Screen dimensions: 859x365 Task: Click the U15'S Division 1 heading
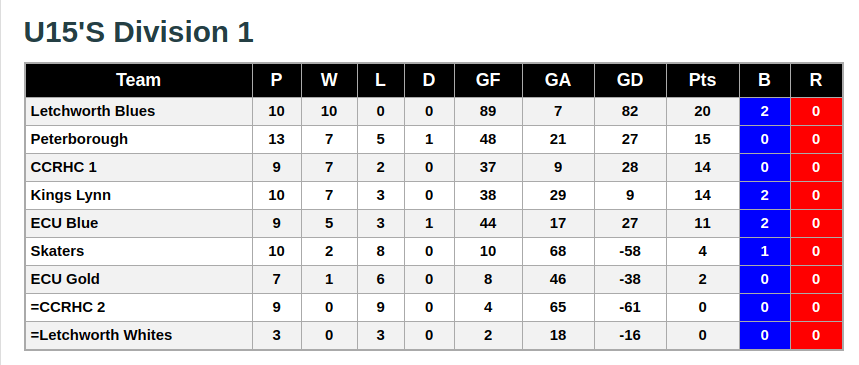tap(139, 32)
